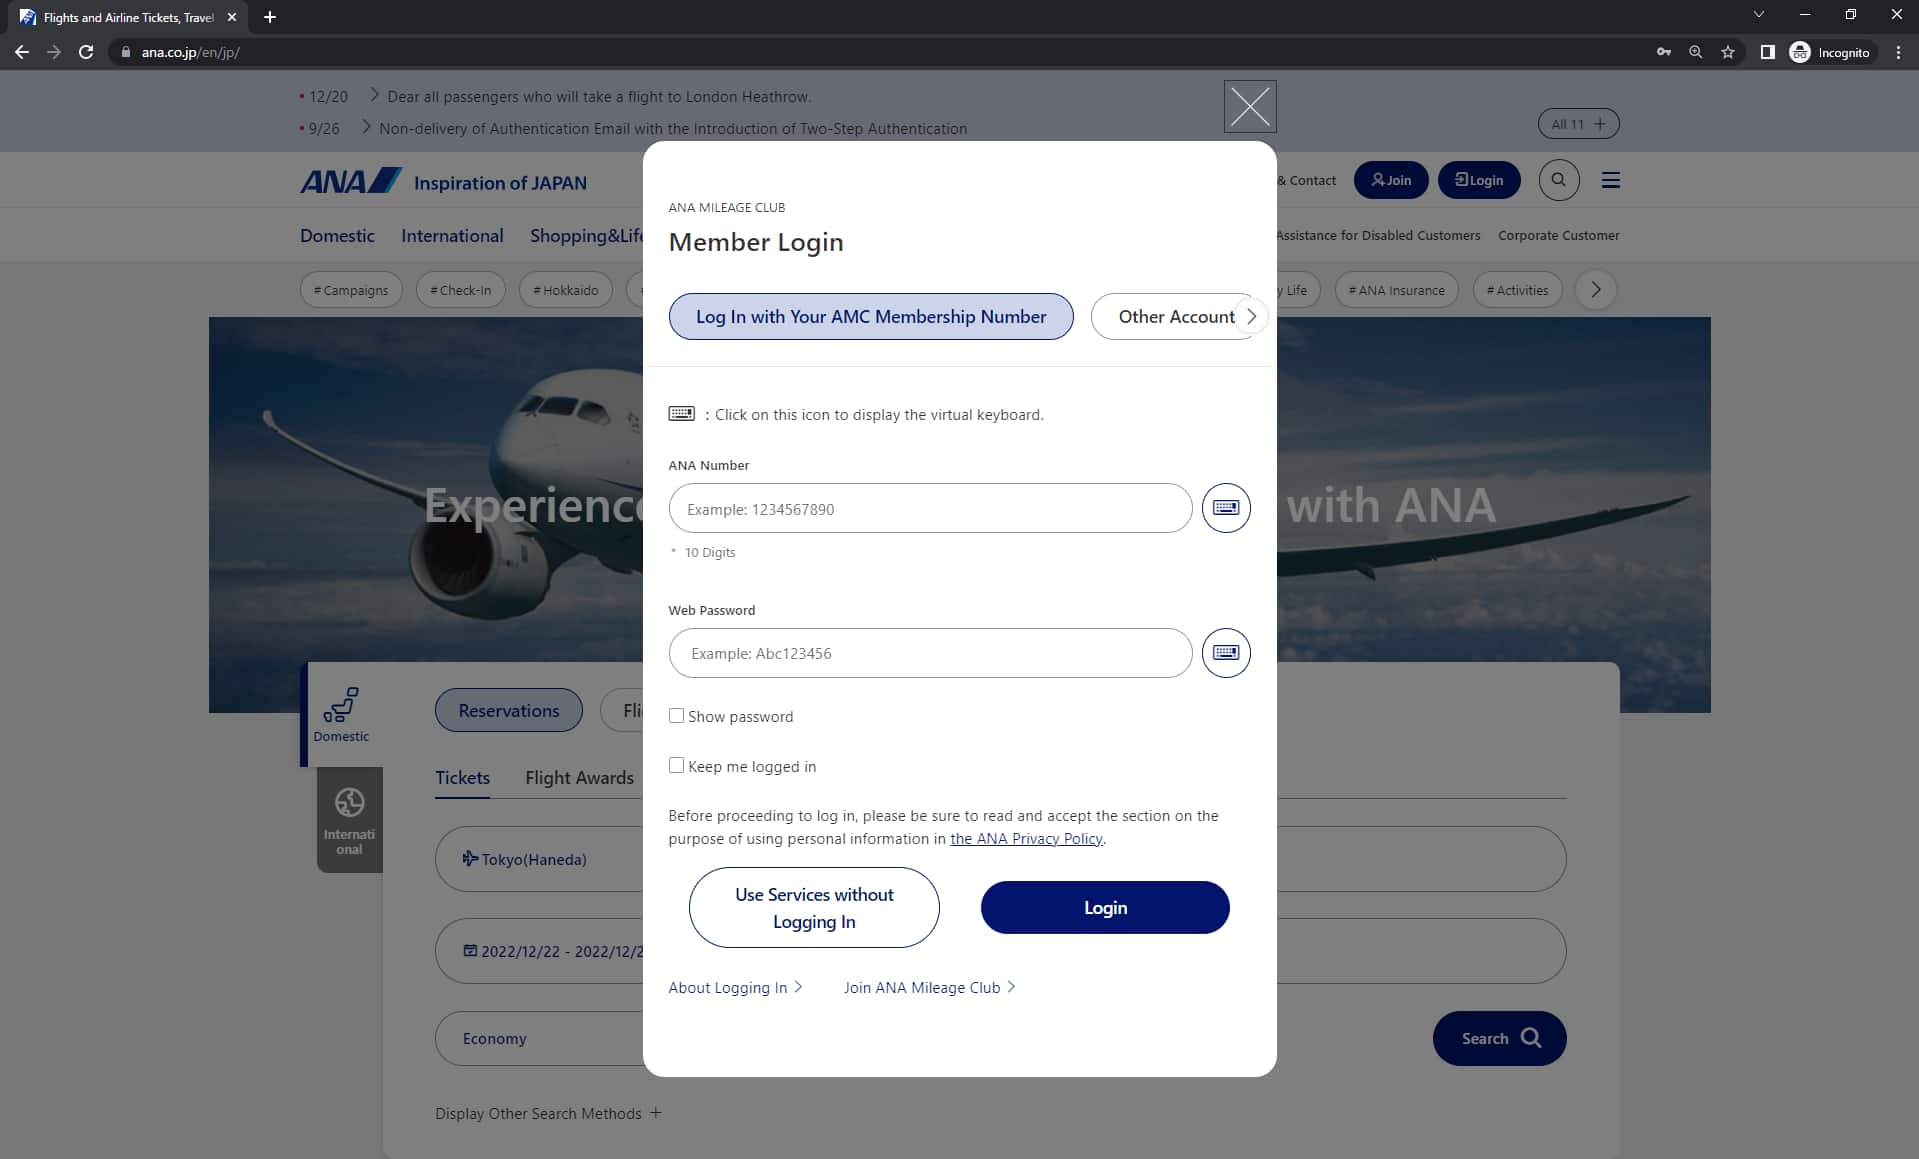Open browser side panel icon
This screenshot has width=1919, height=1159.
pos(1768,52)
